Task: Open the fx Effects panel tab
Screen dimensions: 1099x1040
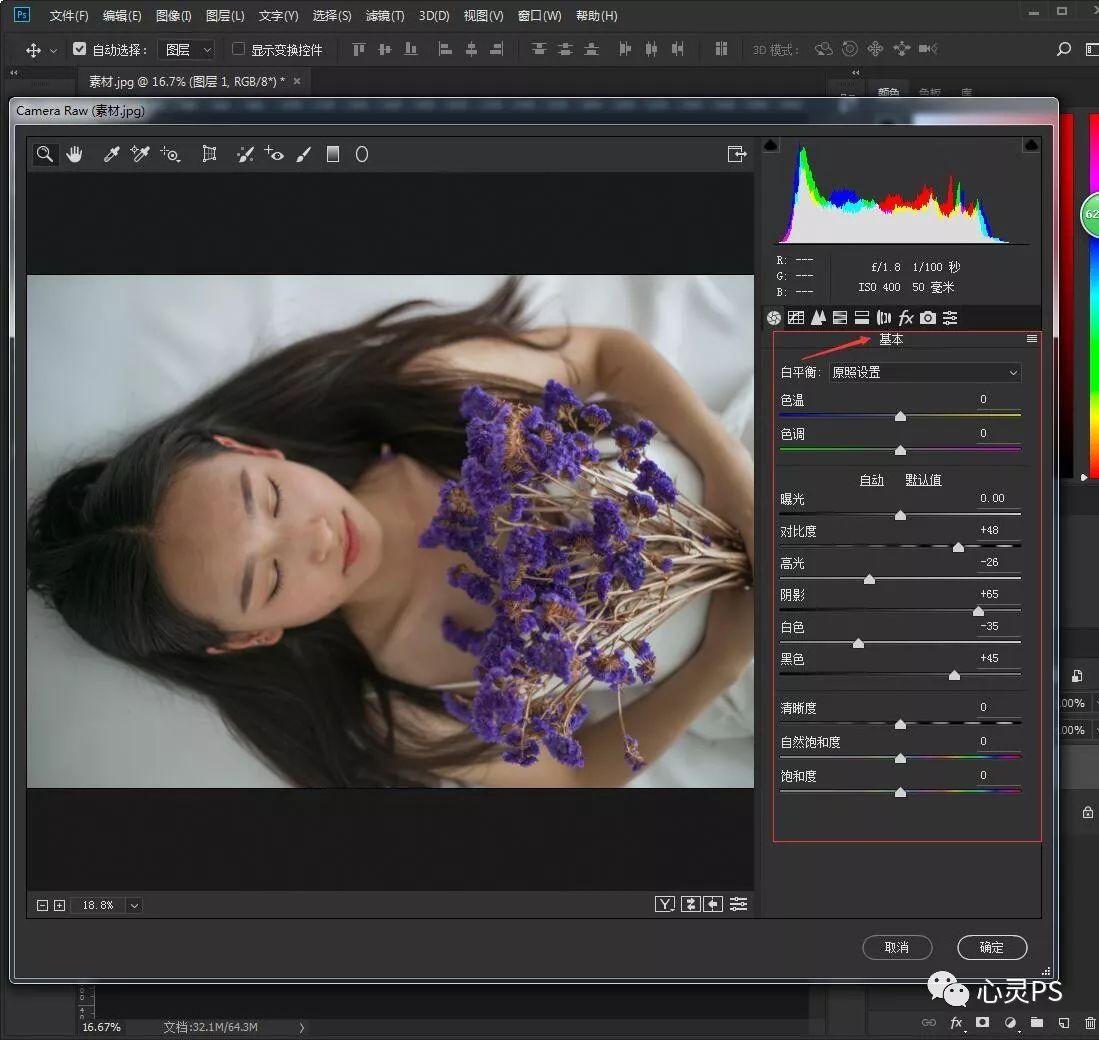Action: [x=906, y=318]
